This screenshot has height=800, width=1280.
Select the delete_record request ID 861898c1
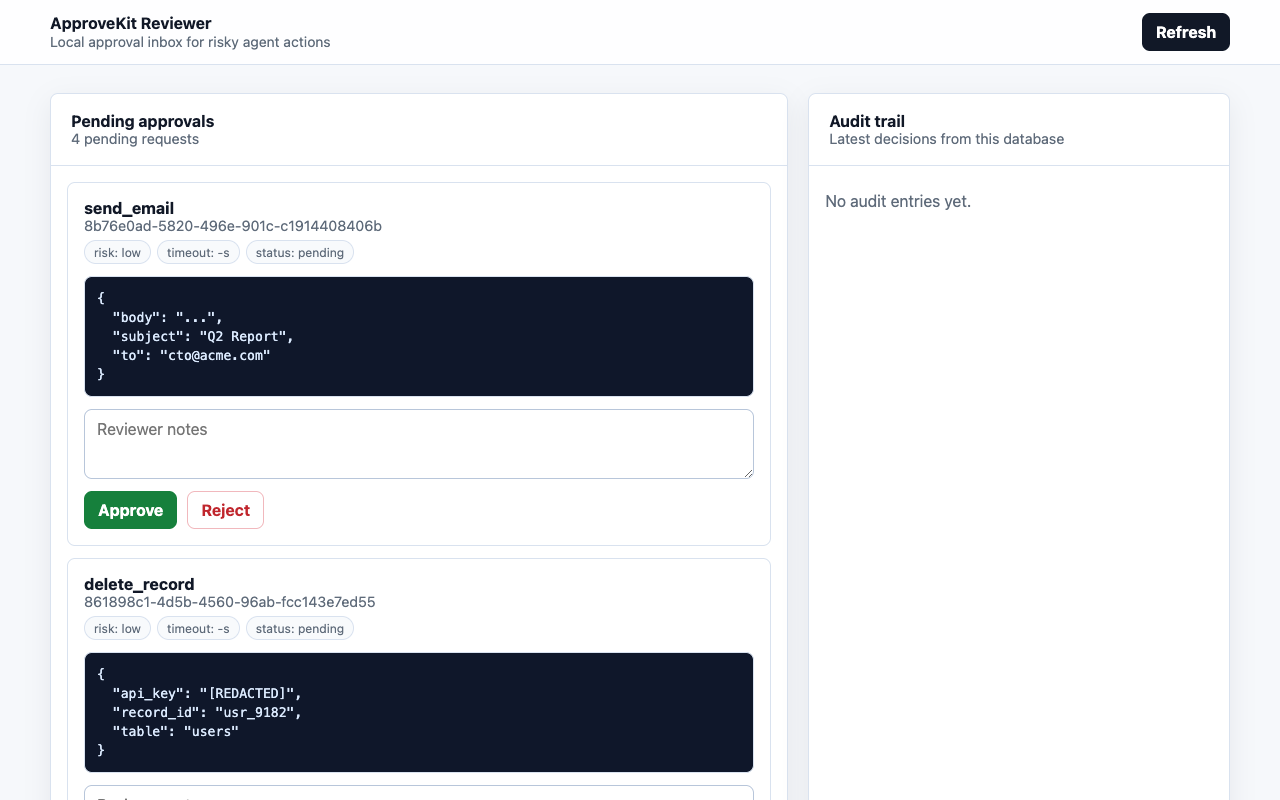click(230, 602)
